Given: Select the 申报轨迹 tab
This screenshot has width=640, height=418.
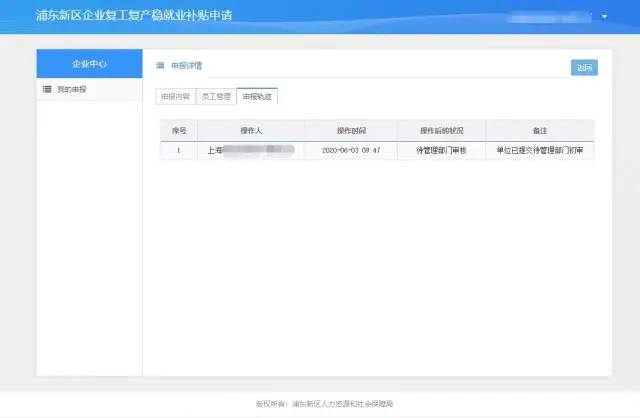Looking at the screenshot, I should [257, 97].
